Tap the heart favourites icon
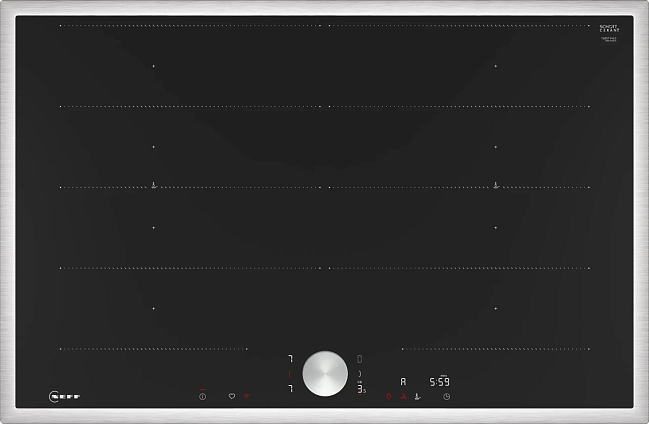 coord(231,396)
